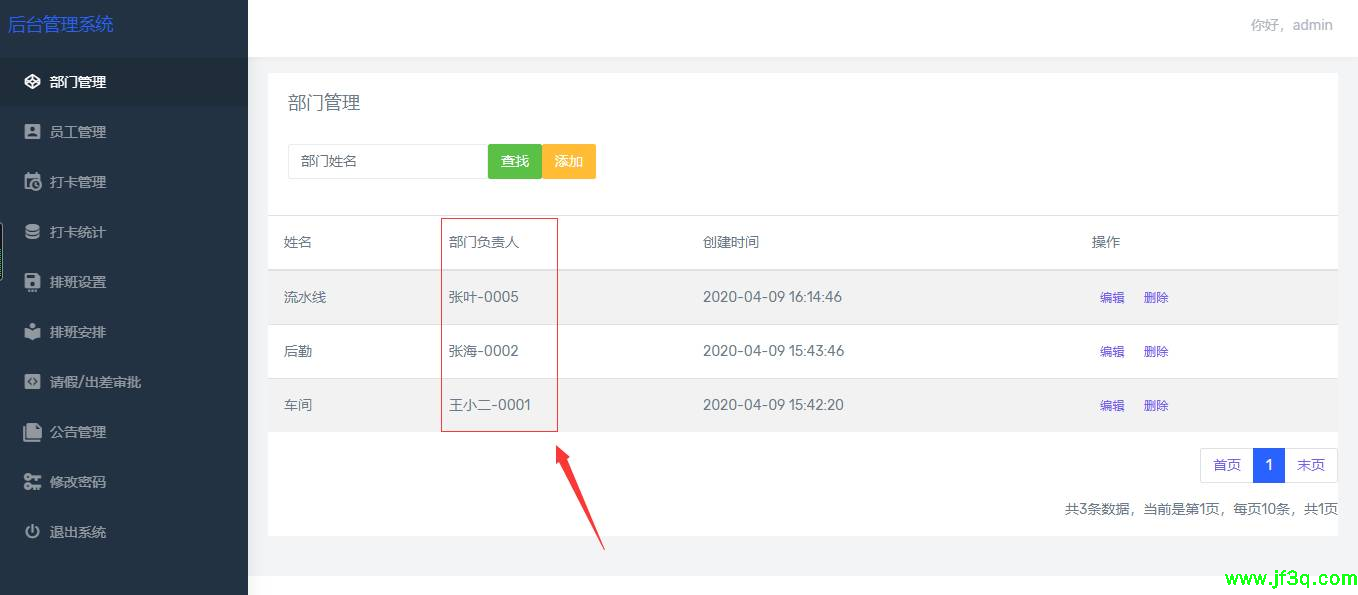The height and width of the screenshot is (595, 1358).
Task: Jump to 末页 in pagination
Action: (1310, 465)
